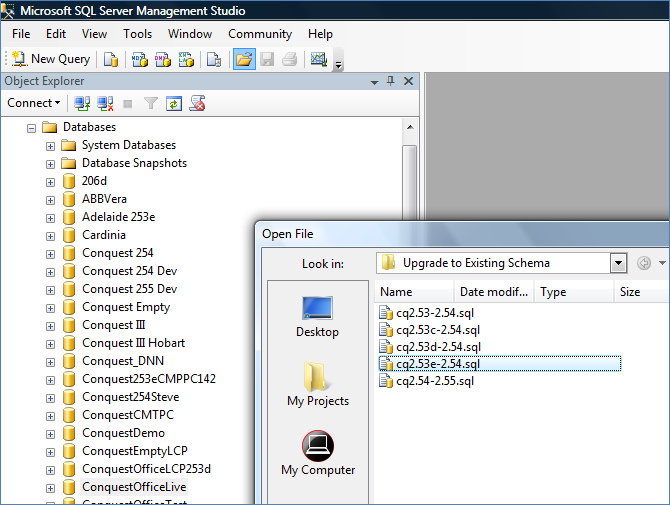Open Object Explorer window position dropdown arrow
Screen dimensions: 670x505
pos(374,82)
